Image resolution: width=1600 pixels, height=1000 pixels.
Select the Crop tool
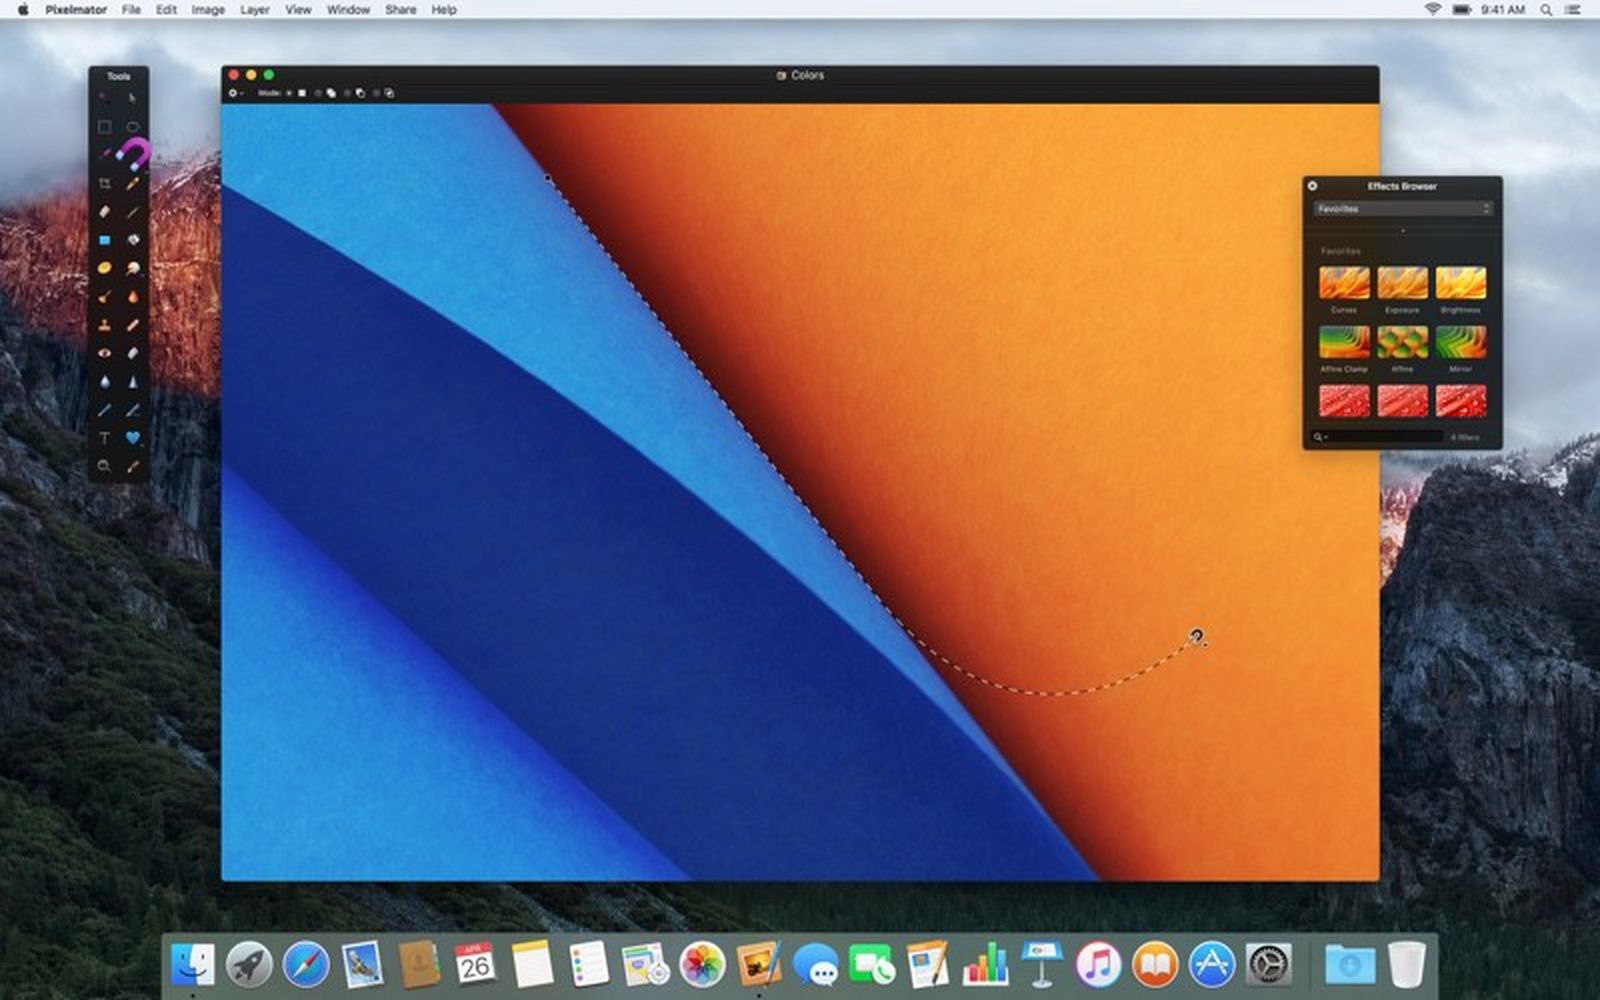[105, 184]
